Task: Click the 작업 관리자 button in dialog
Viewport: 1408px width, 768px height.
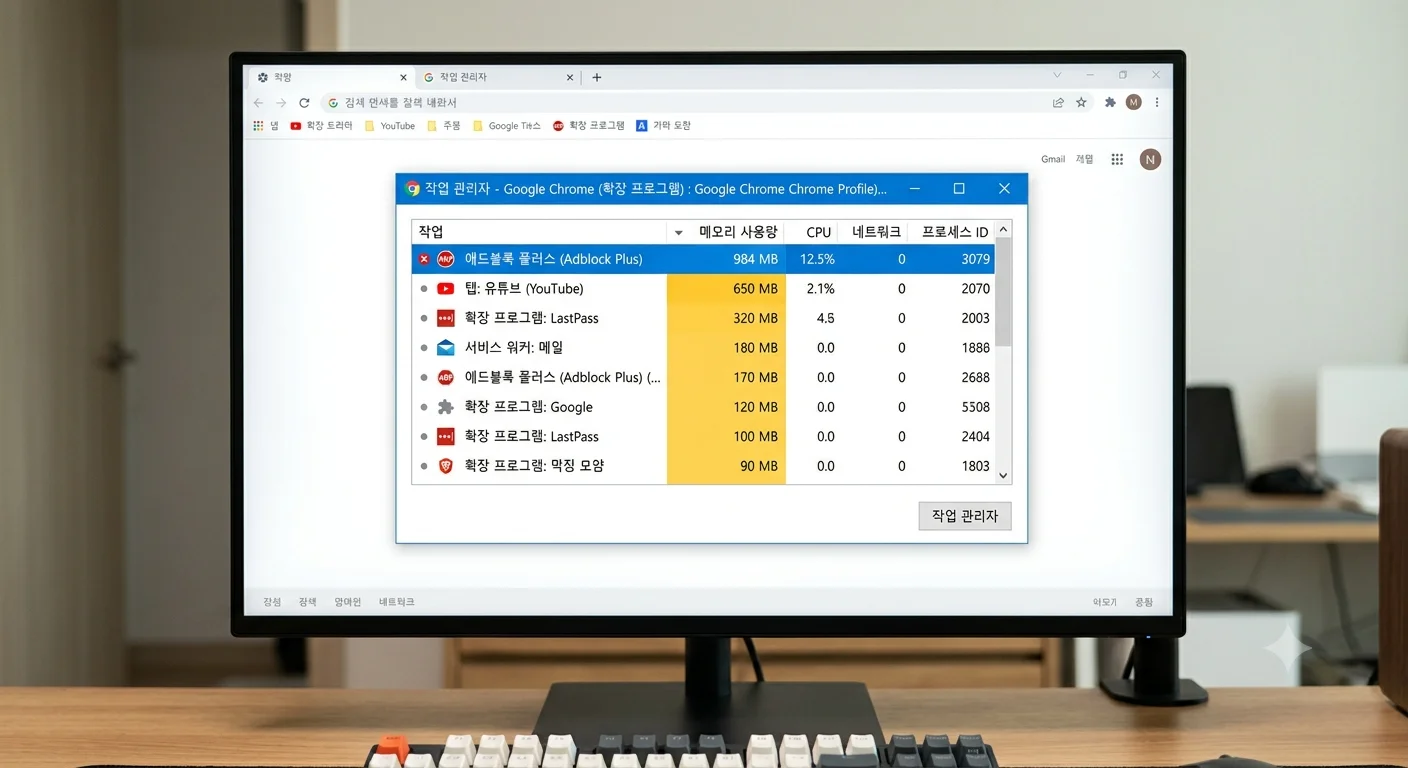Action: tap(965, 516)
